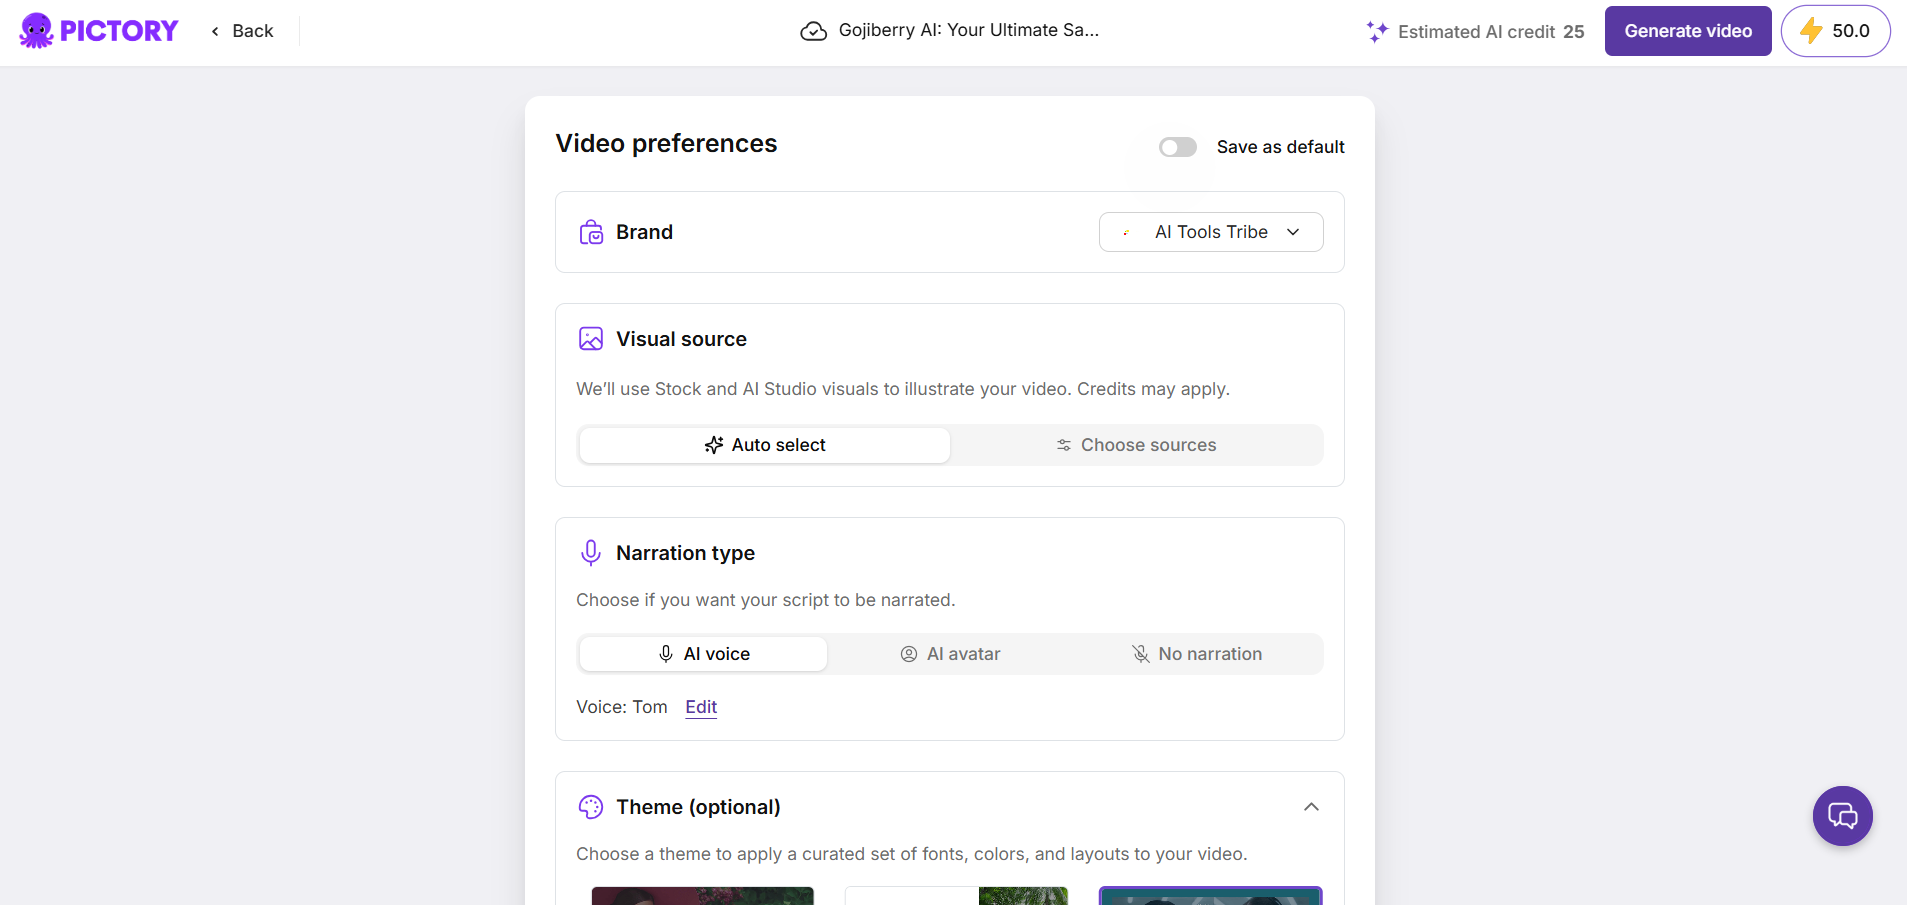Click the Voice: Tom label
The image size is (1907, 905).
click(621, 707)
